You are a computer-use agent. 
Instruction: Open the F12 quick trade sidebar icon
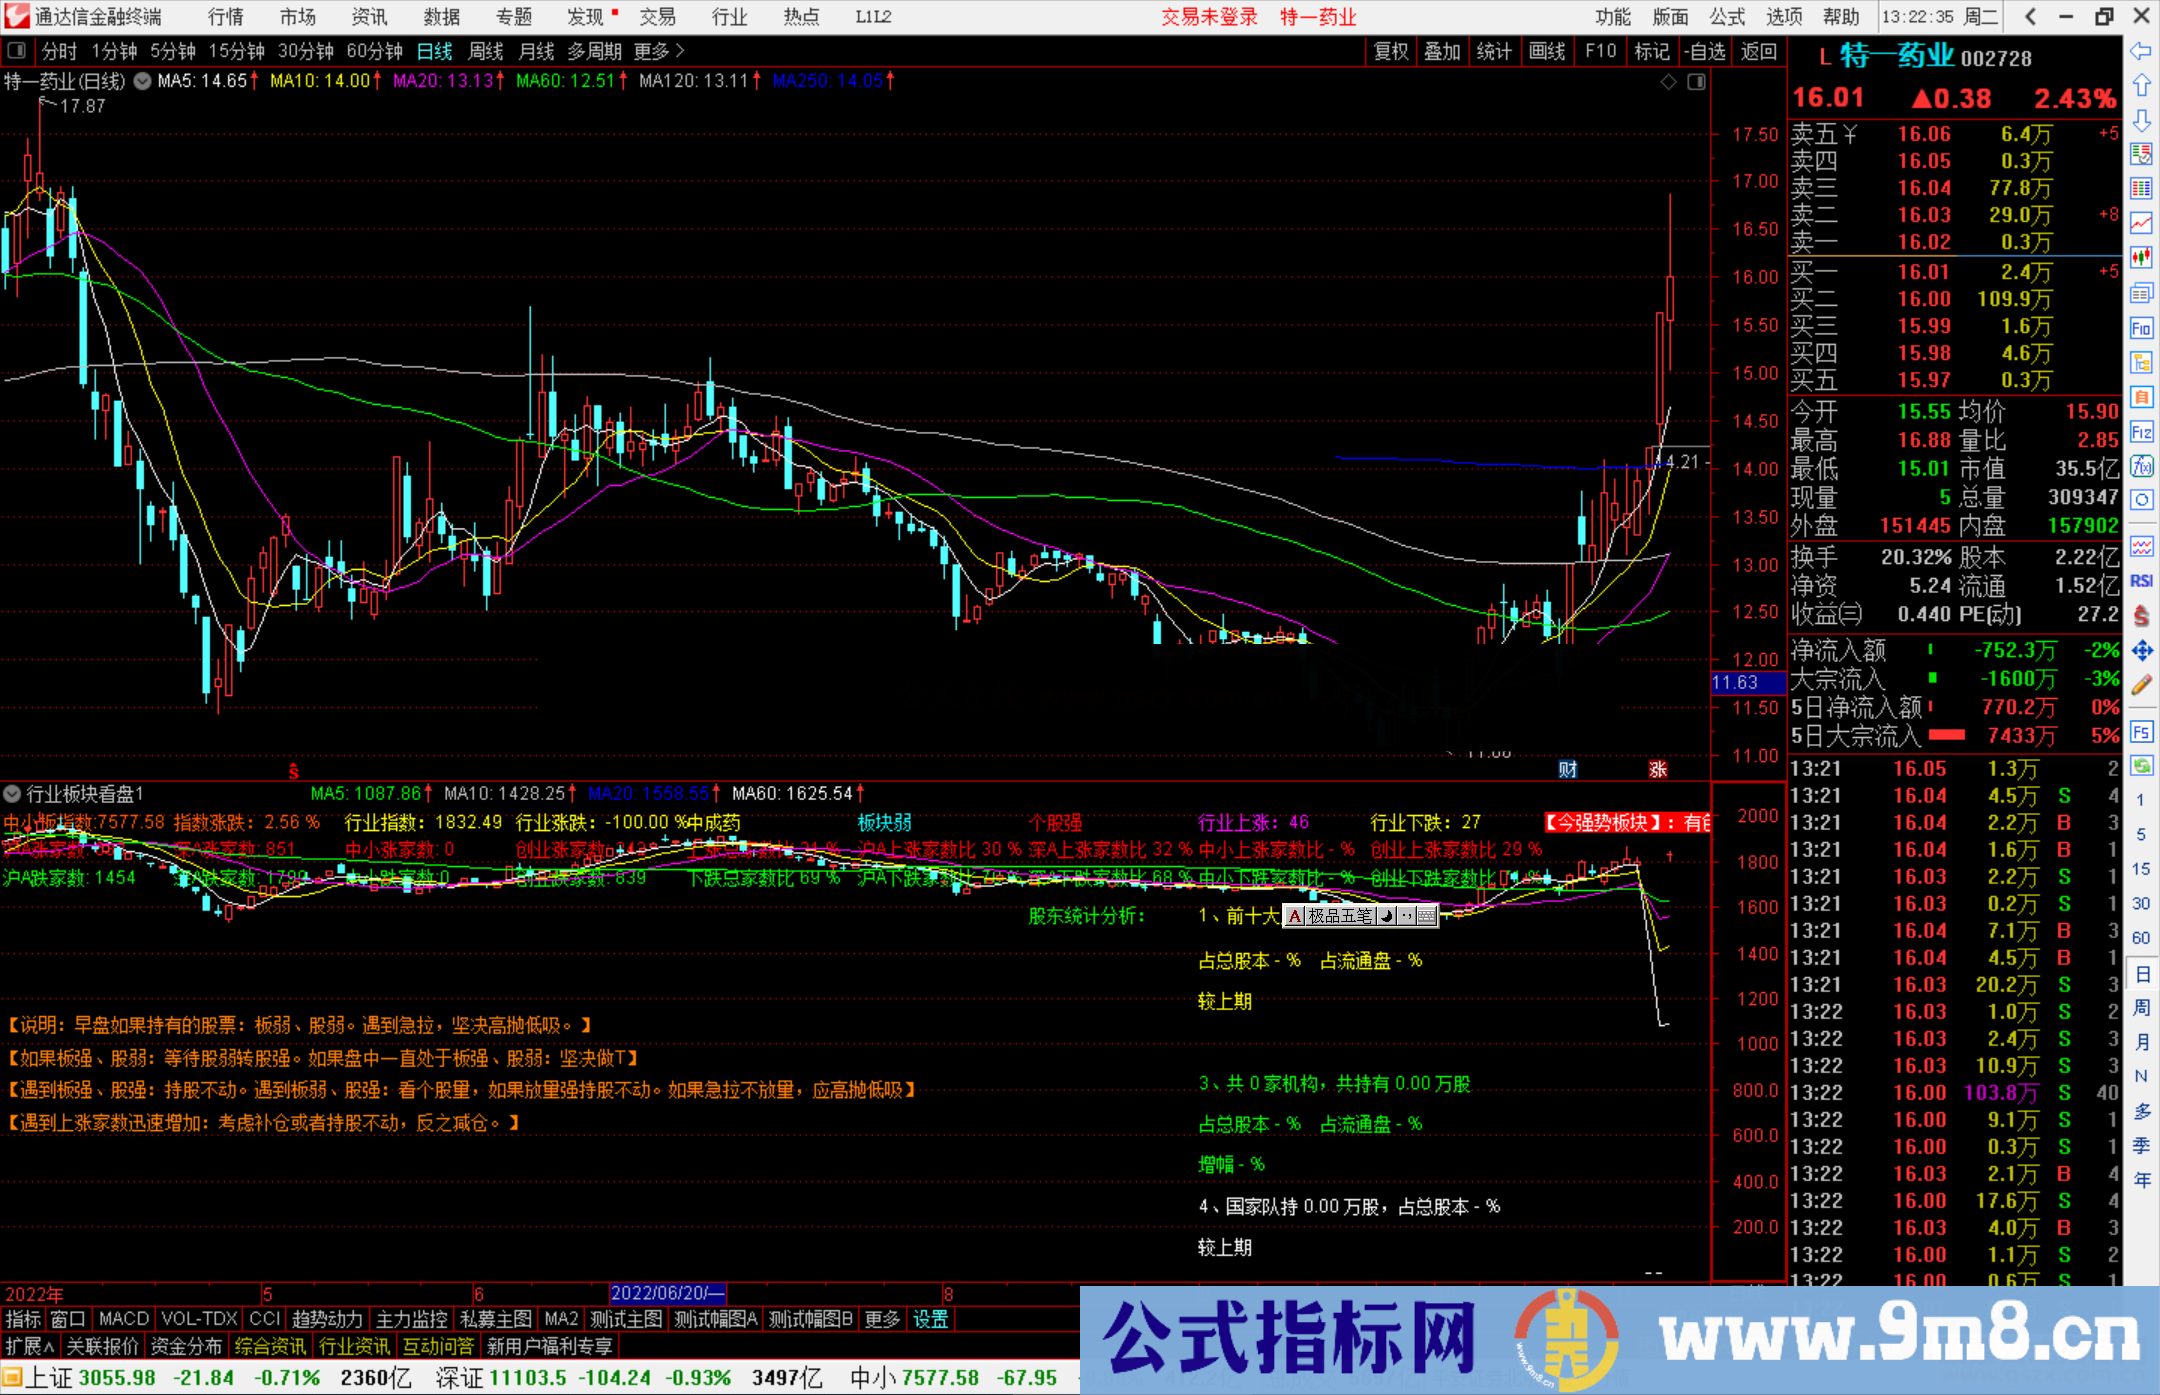click(x=2142, y=433)
